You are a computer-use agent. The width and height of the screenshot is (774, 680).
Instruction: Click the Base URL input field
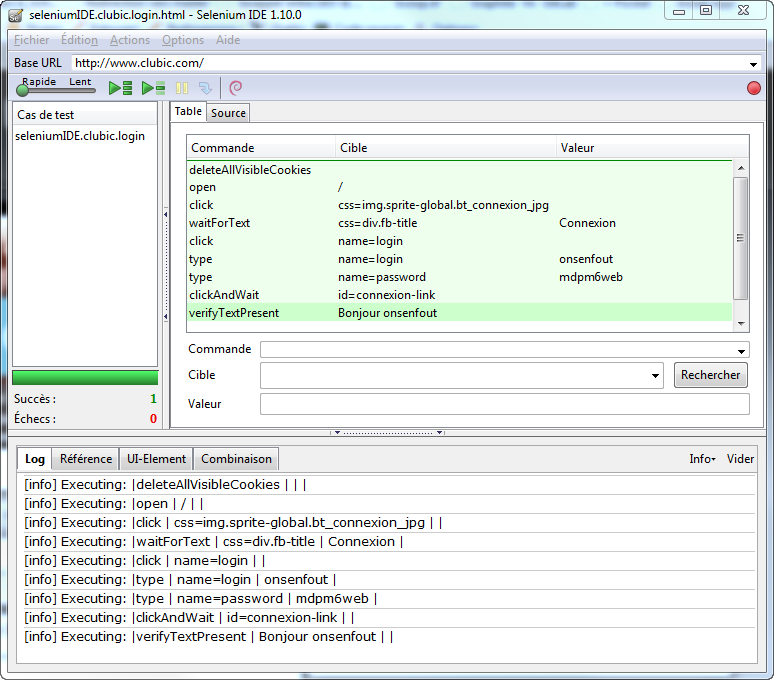[x=410, y=63]
